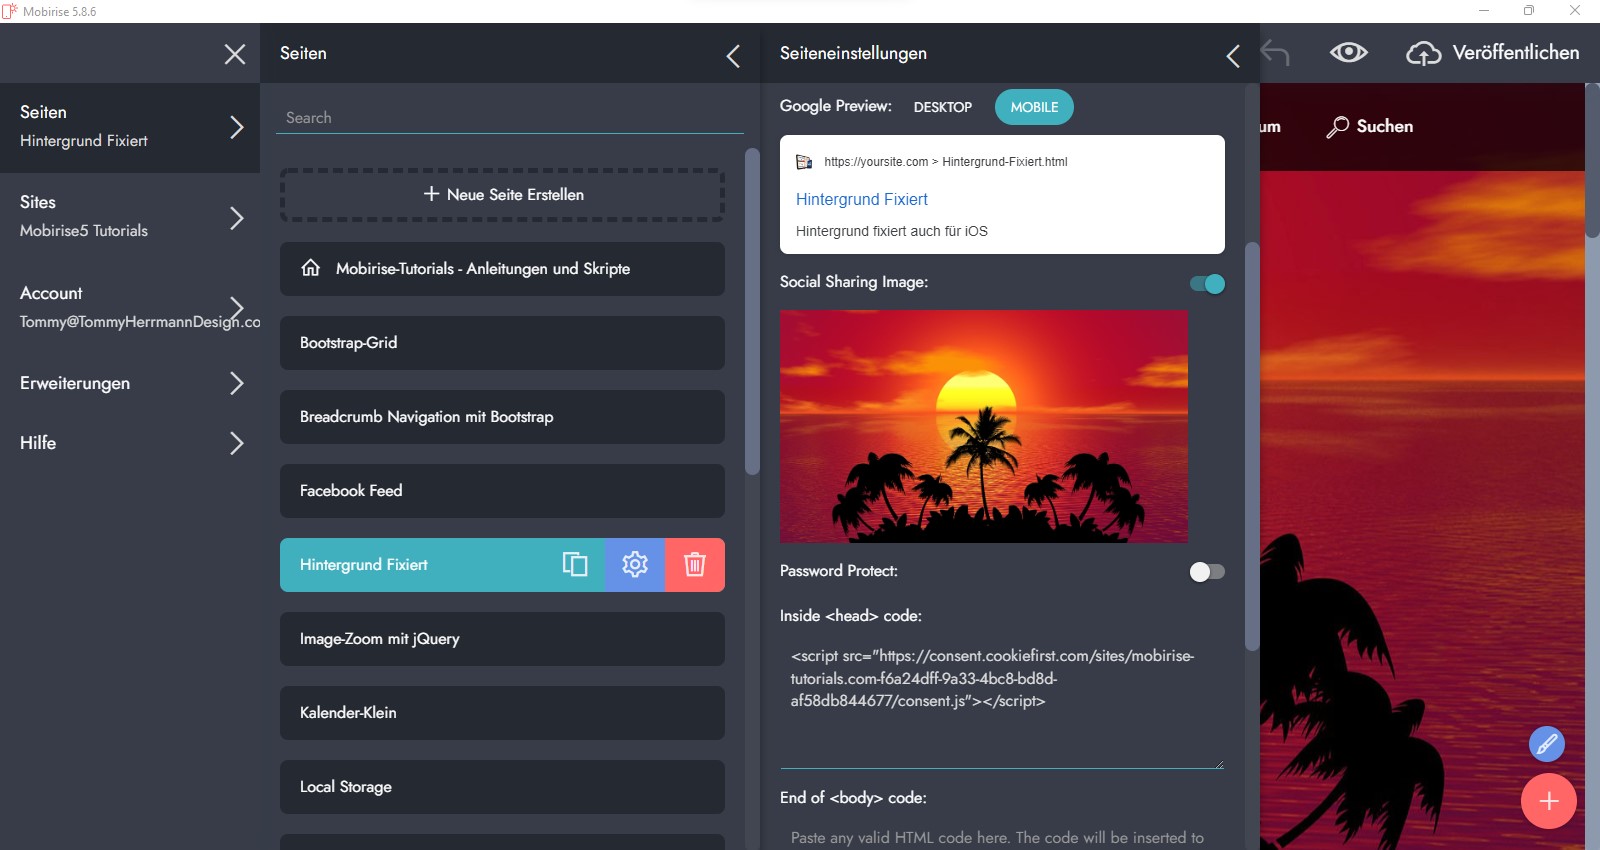1600x850 pixels.
Task: Duplicate the Hintergrund Fixiert page
Action: tap(575, 565)
